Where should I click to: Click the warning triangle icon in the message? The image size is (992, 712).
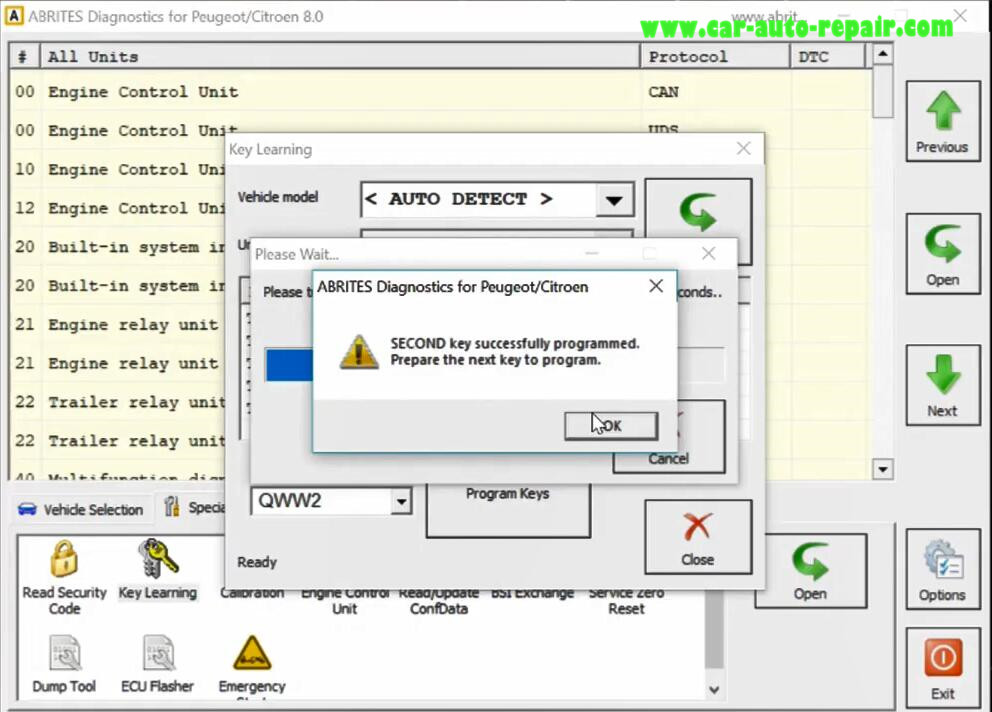[359, 352]
